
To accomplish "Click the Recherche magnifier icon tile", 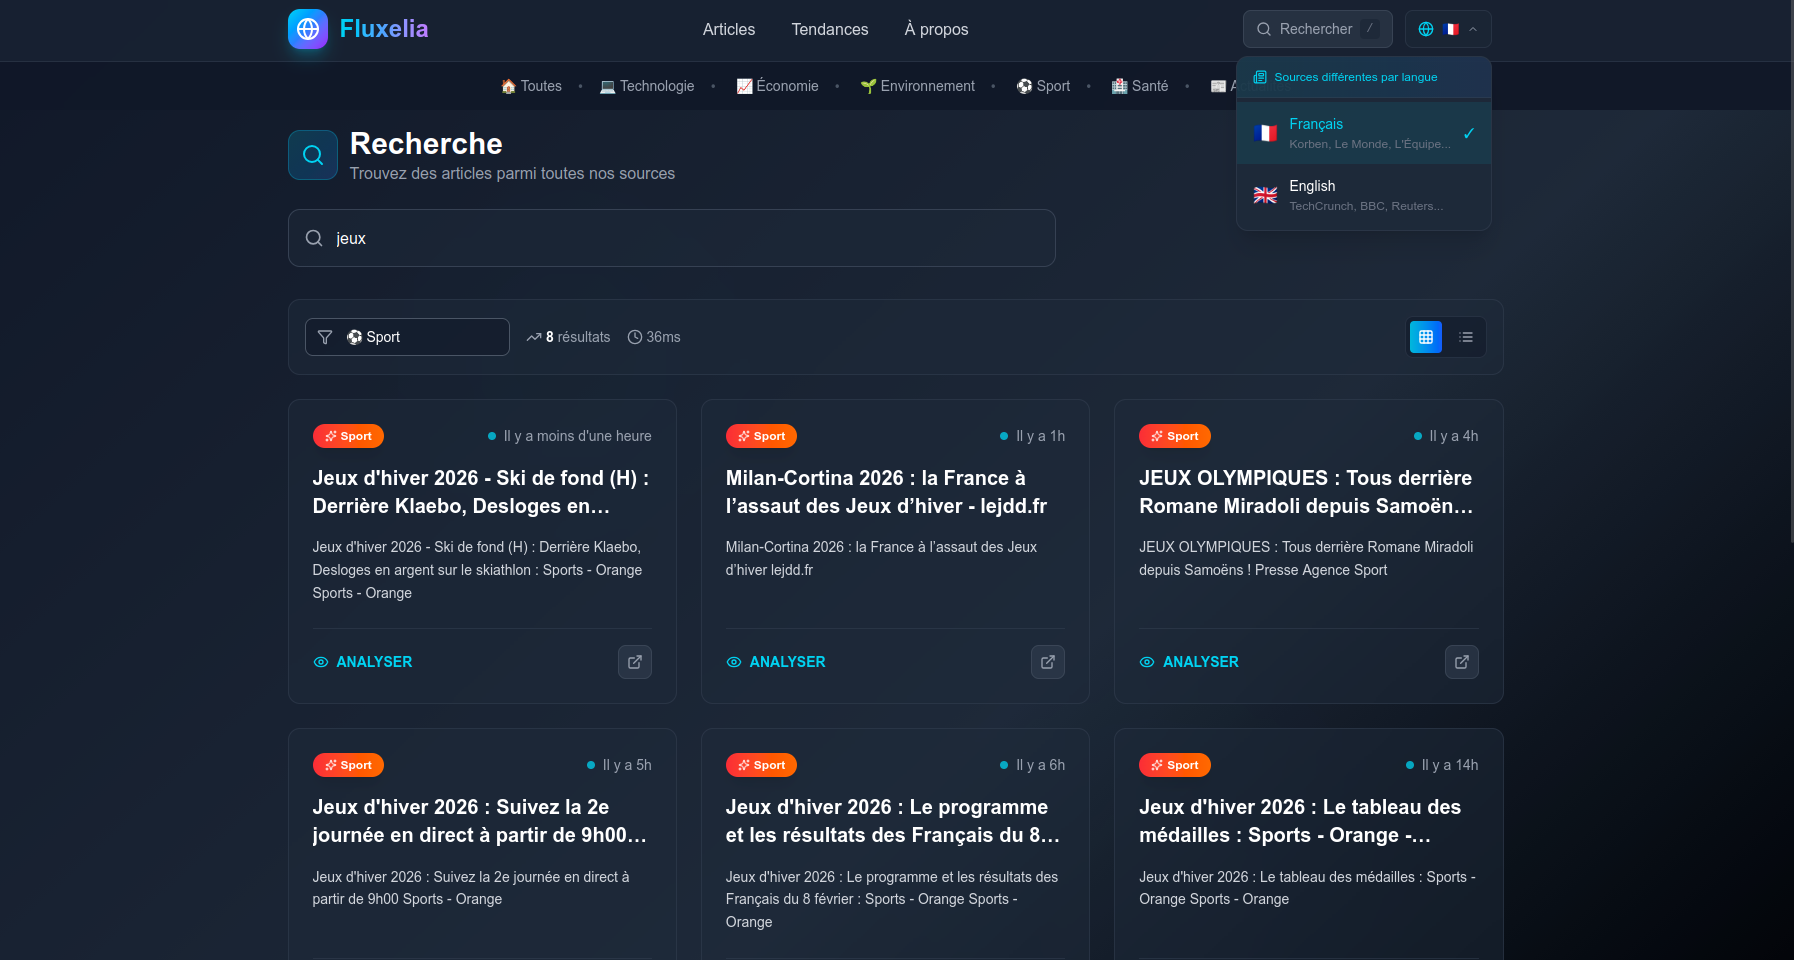I will tap(313, 155).
